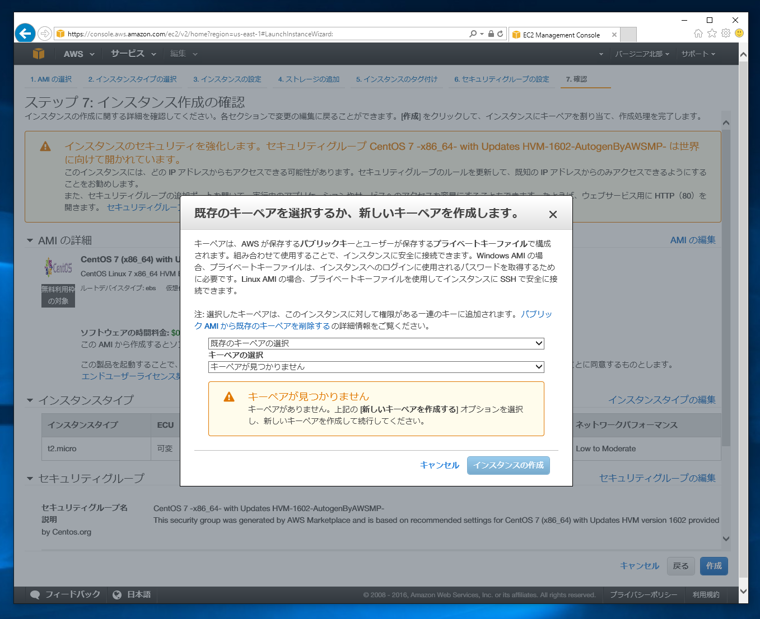This screenshot has width=760, height=619.
Task: Open the サービス menu dropdown
Action: (x=133, y=54)
